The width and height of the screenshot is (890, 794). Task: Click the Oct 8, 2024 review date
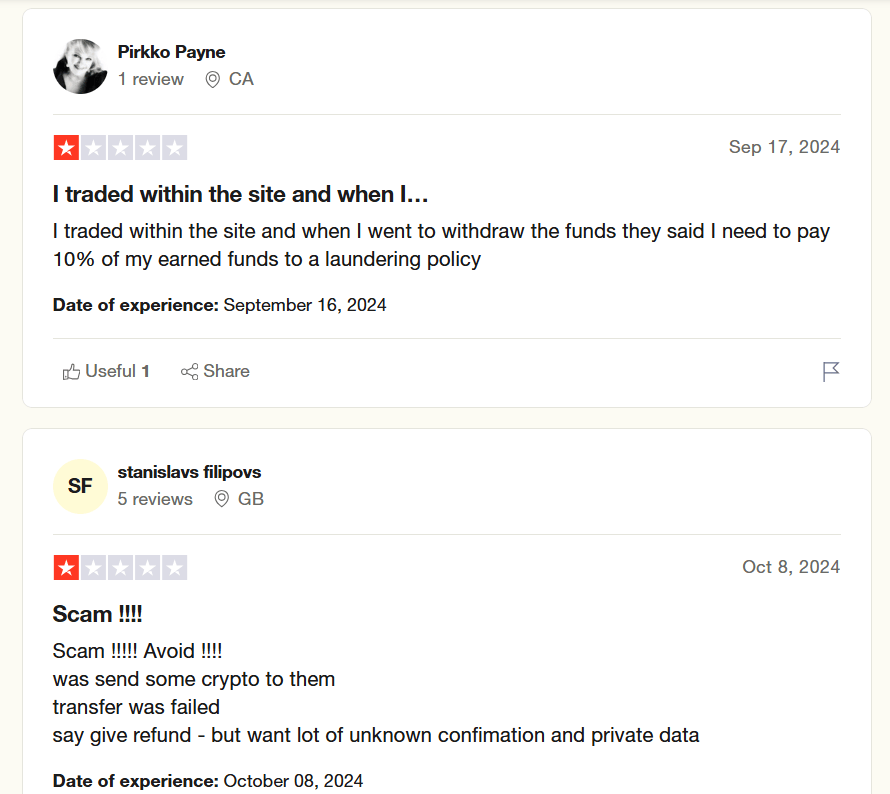[x=791, y=567]
